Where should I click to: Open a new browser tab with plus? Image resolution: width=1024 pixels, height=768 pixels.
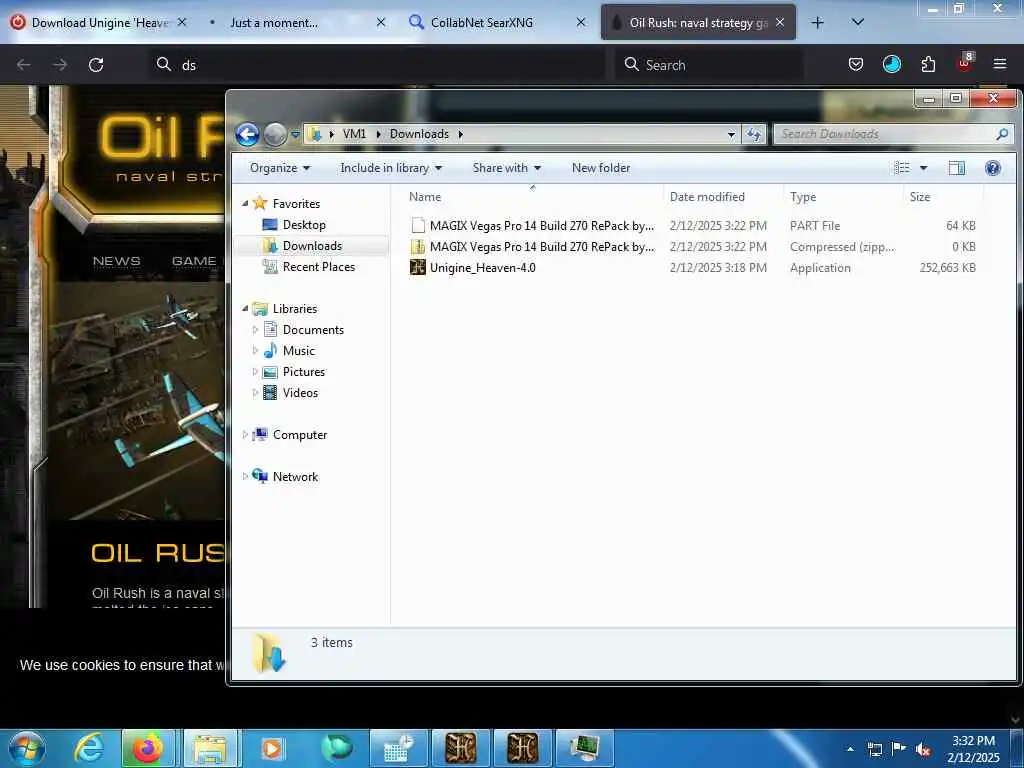coord(817,22)
